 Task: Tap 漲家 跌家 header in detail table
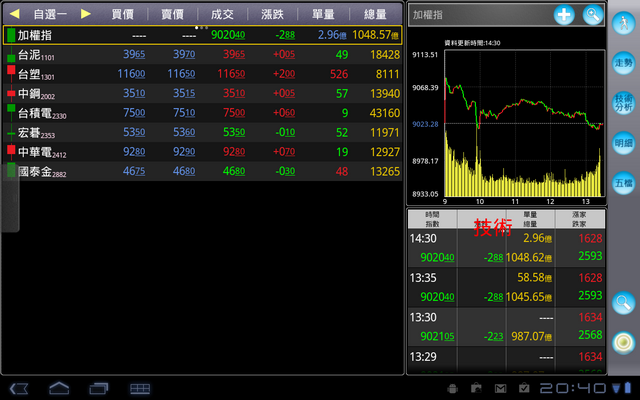(580, 219)
